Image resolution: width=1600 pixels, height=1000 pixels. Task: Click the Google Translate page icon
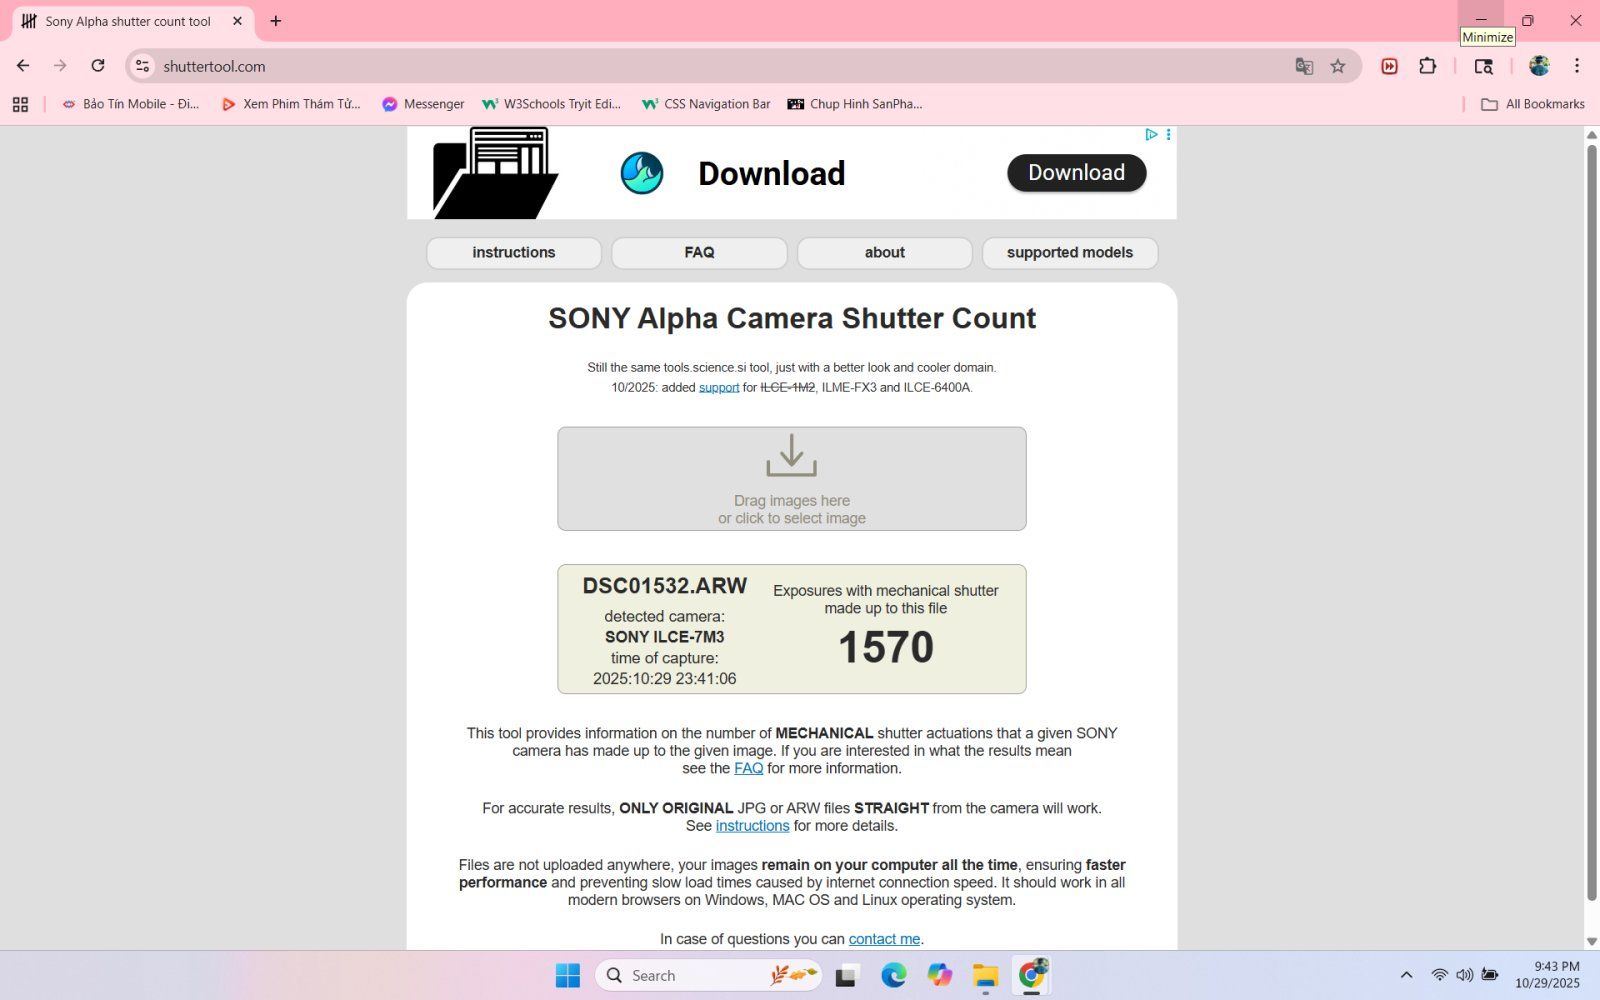[x=1304, y=66]
